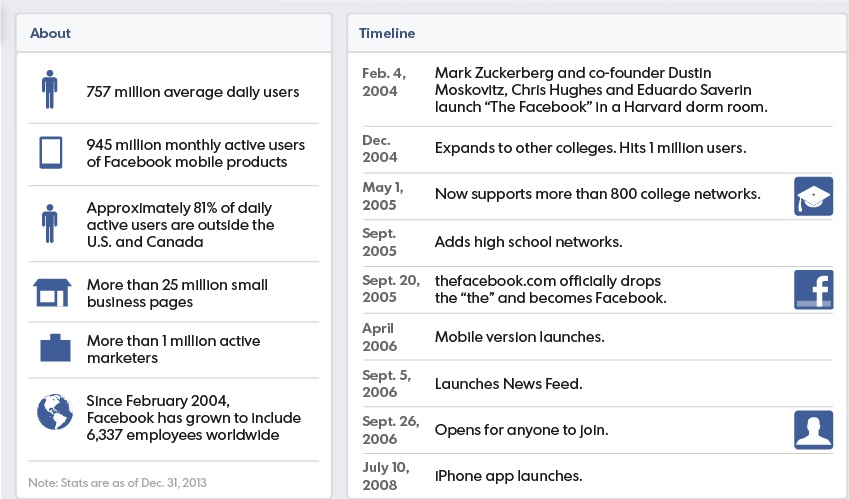Click the July 10, 2008 iPhone app date
Image resolution: width=849 pixels, height=499 pixels.
pyautogui.click(x=386, y=476)
